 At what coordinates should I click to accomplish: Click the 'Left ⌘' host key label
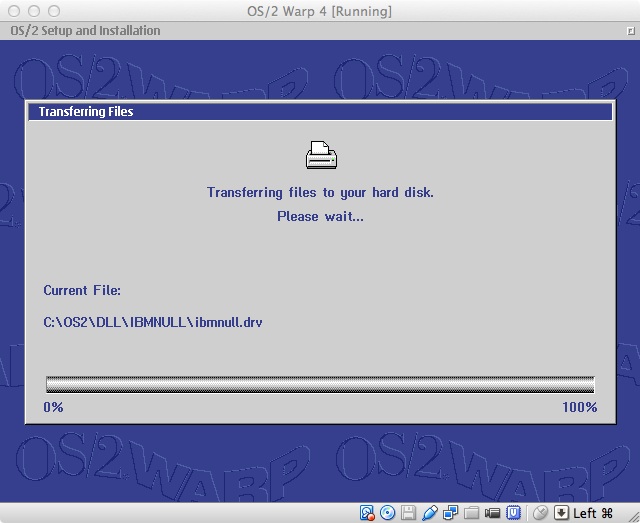[x=593, y=513]
